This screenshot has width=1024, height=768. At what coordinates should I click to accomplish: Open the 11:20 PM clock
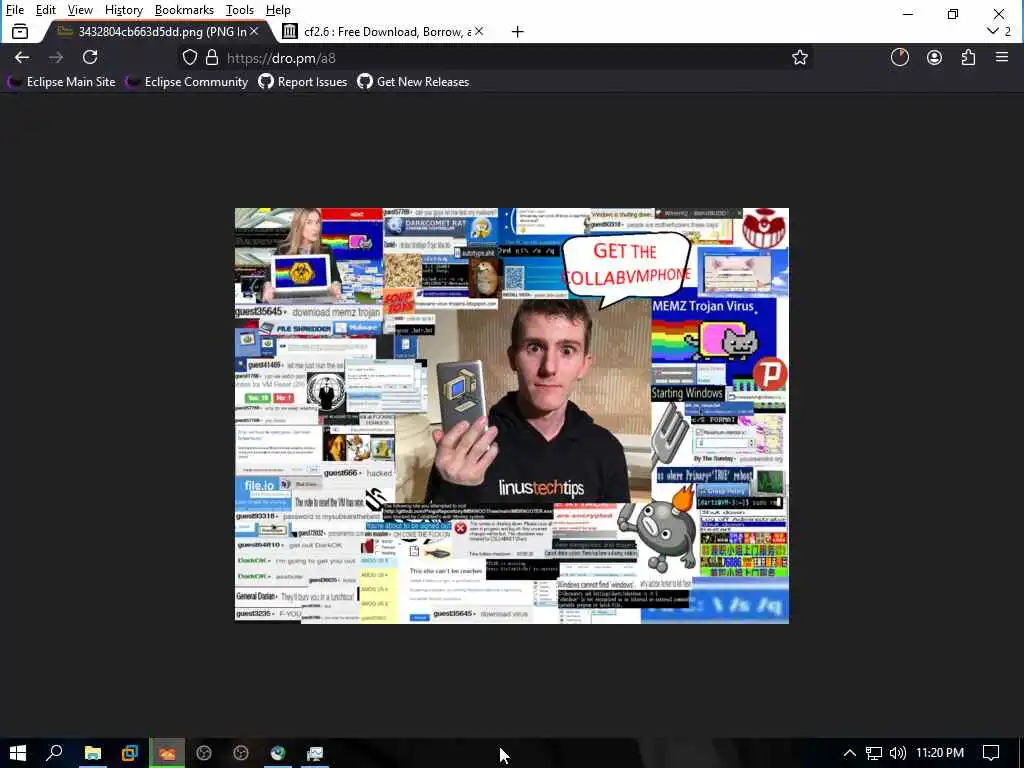tap(940, 753)
